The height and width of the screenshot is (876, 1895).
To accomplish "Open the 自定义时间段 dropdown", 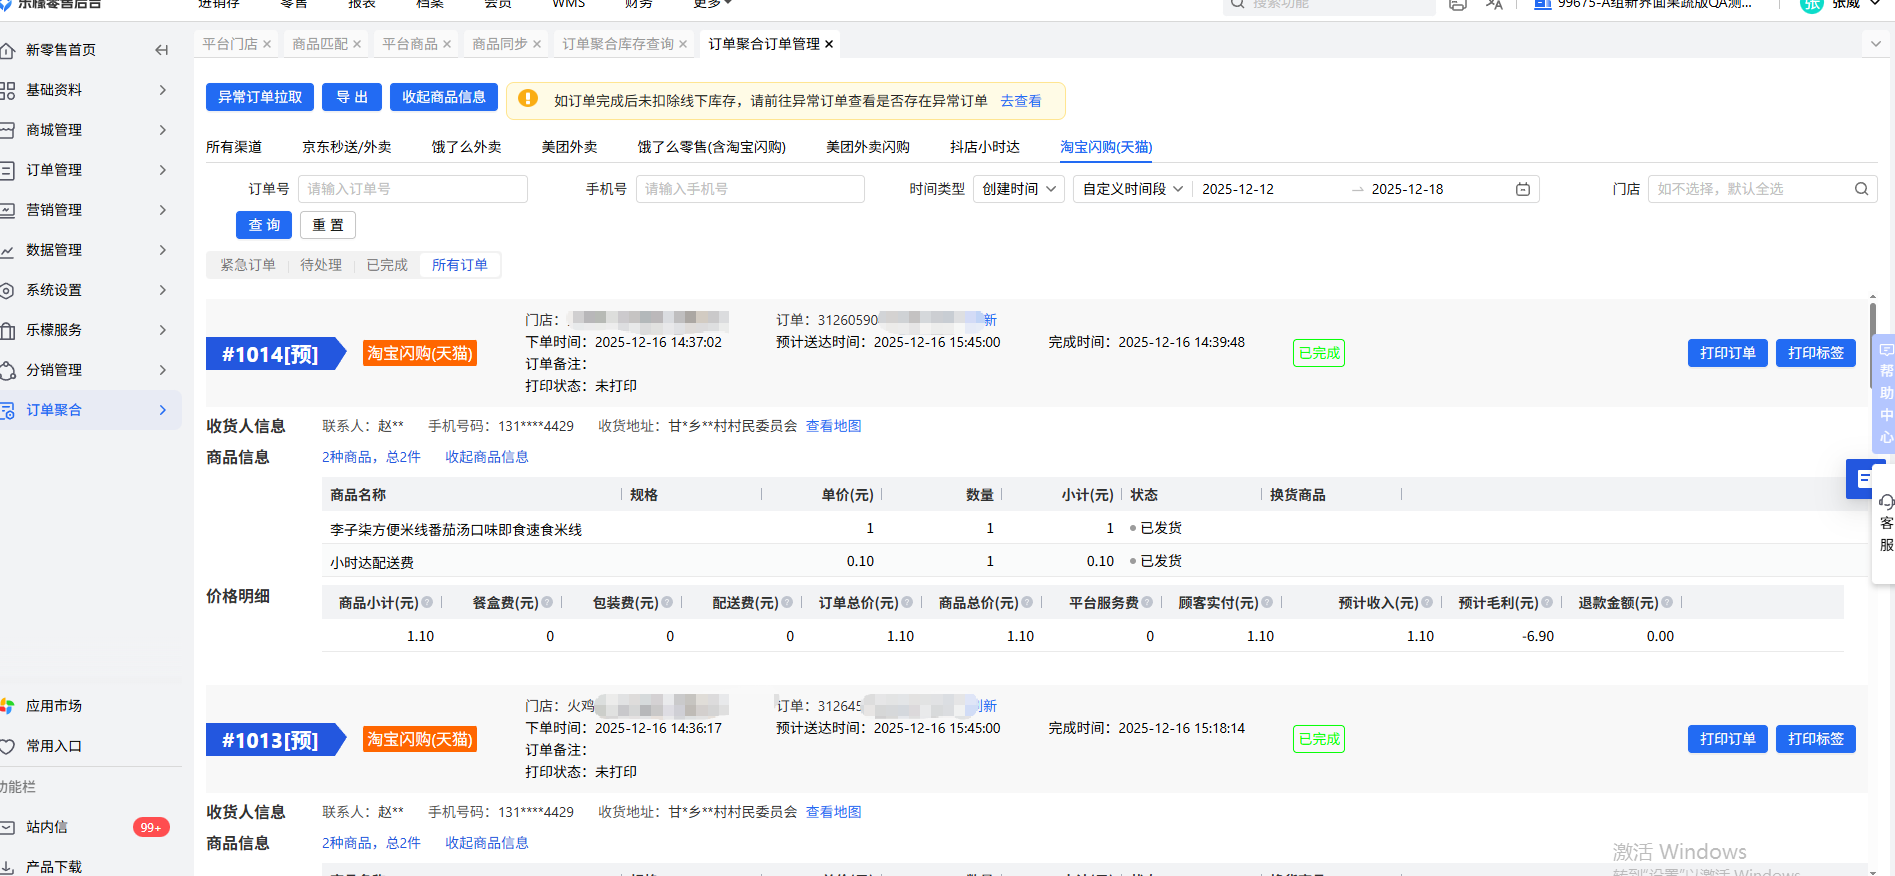I will click(1132, 189).
